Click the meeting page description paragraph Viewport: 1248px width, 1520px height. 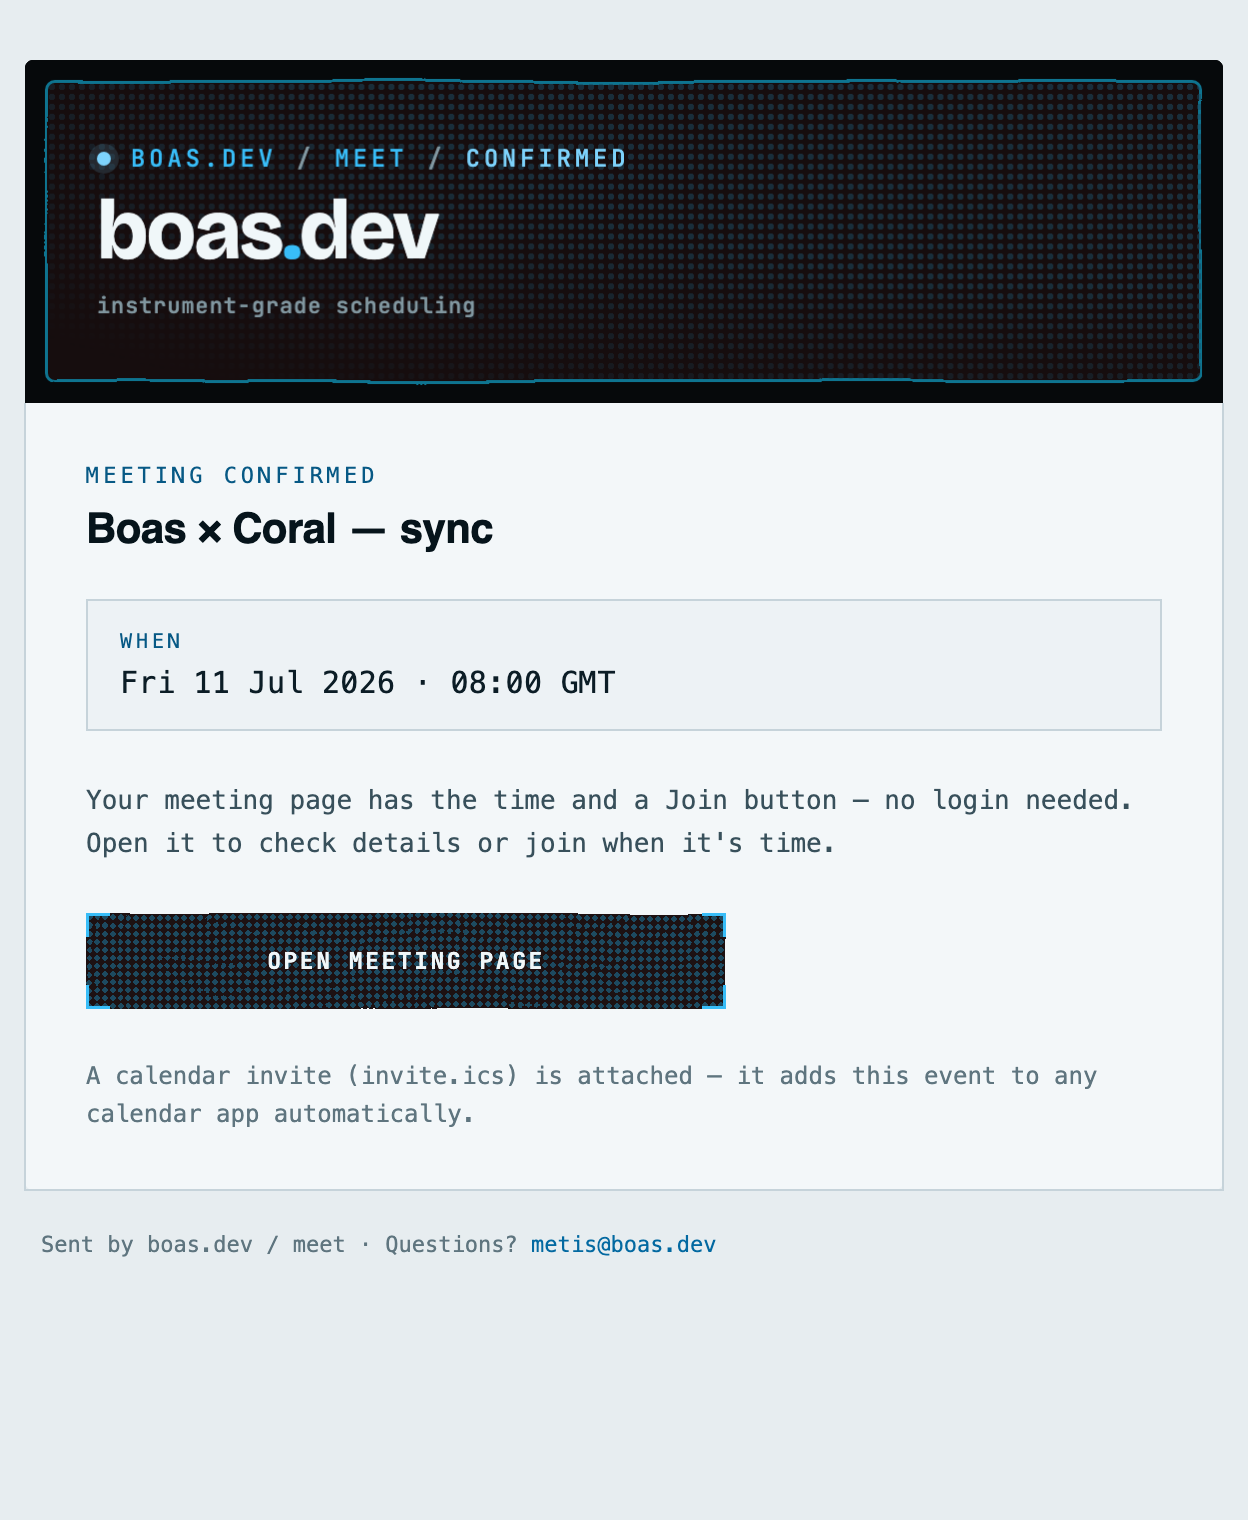(609, 822)
